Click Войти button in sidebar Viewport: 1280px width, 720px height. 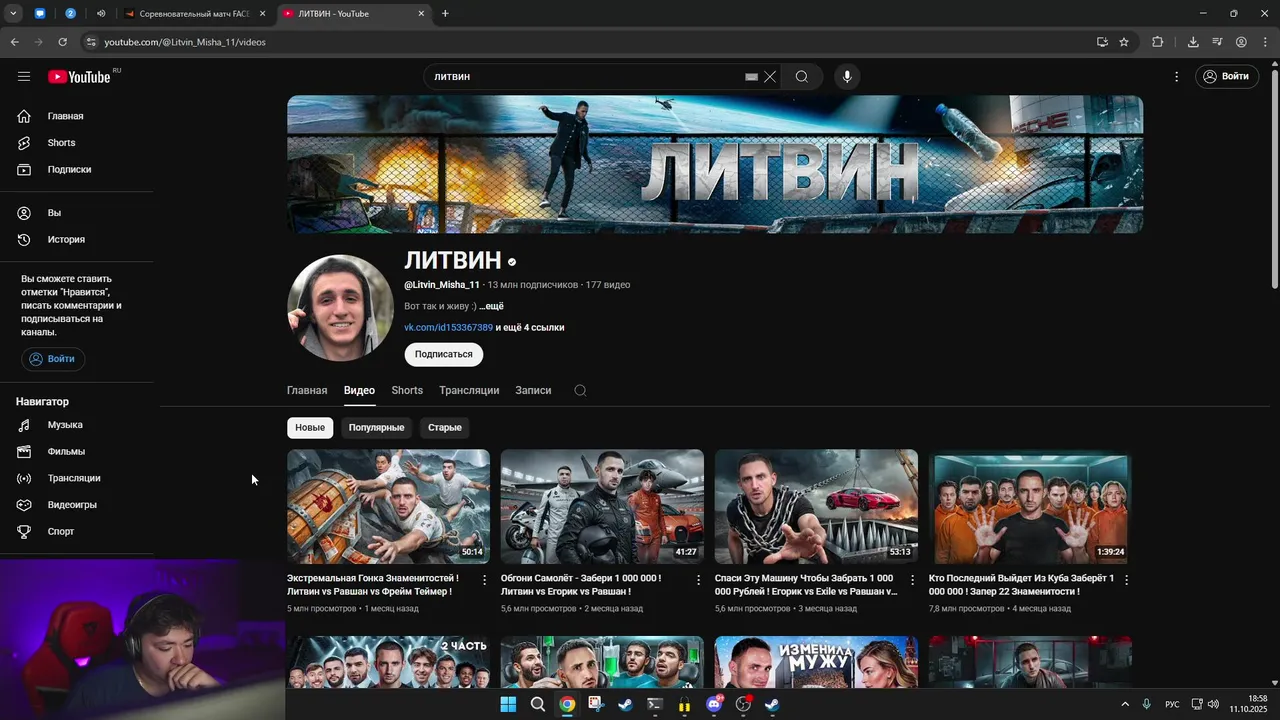pos(53,359)
